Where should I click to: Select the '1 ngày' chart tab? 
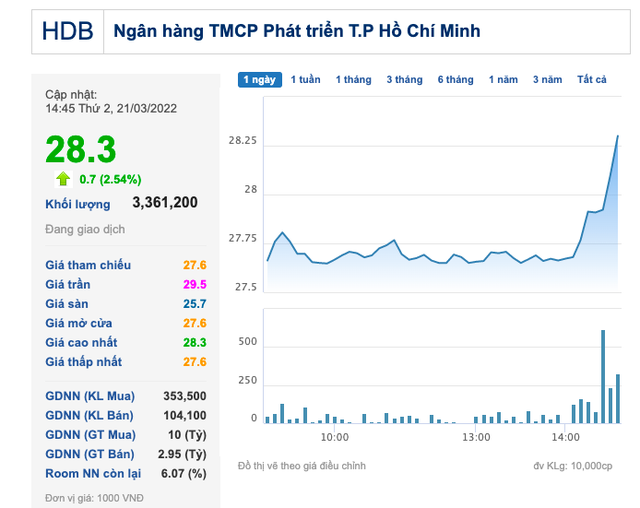click(258, 80)
